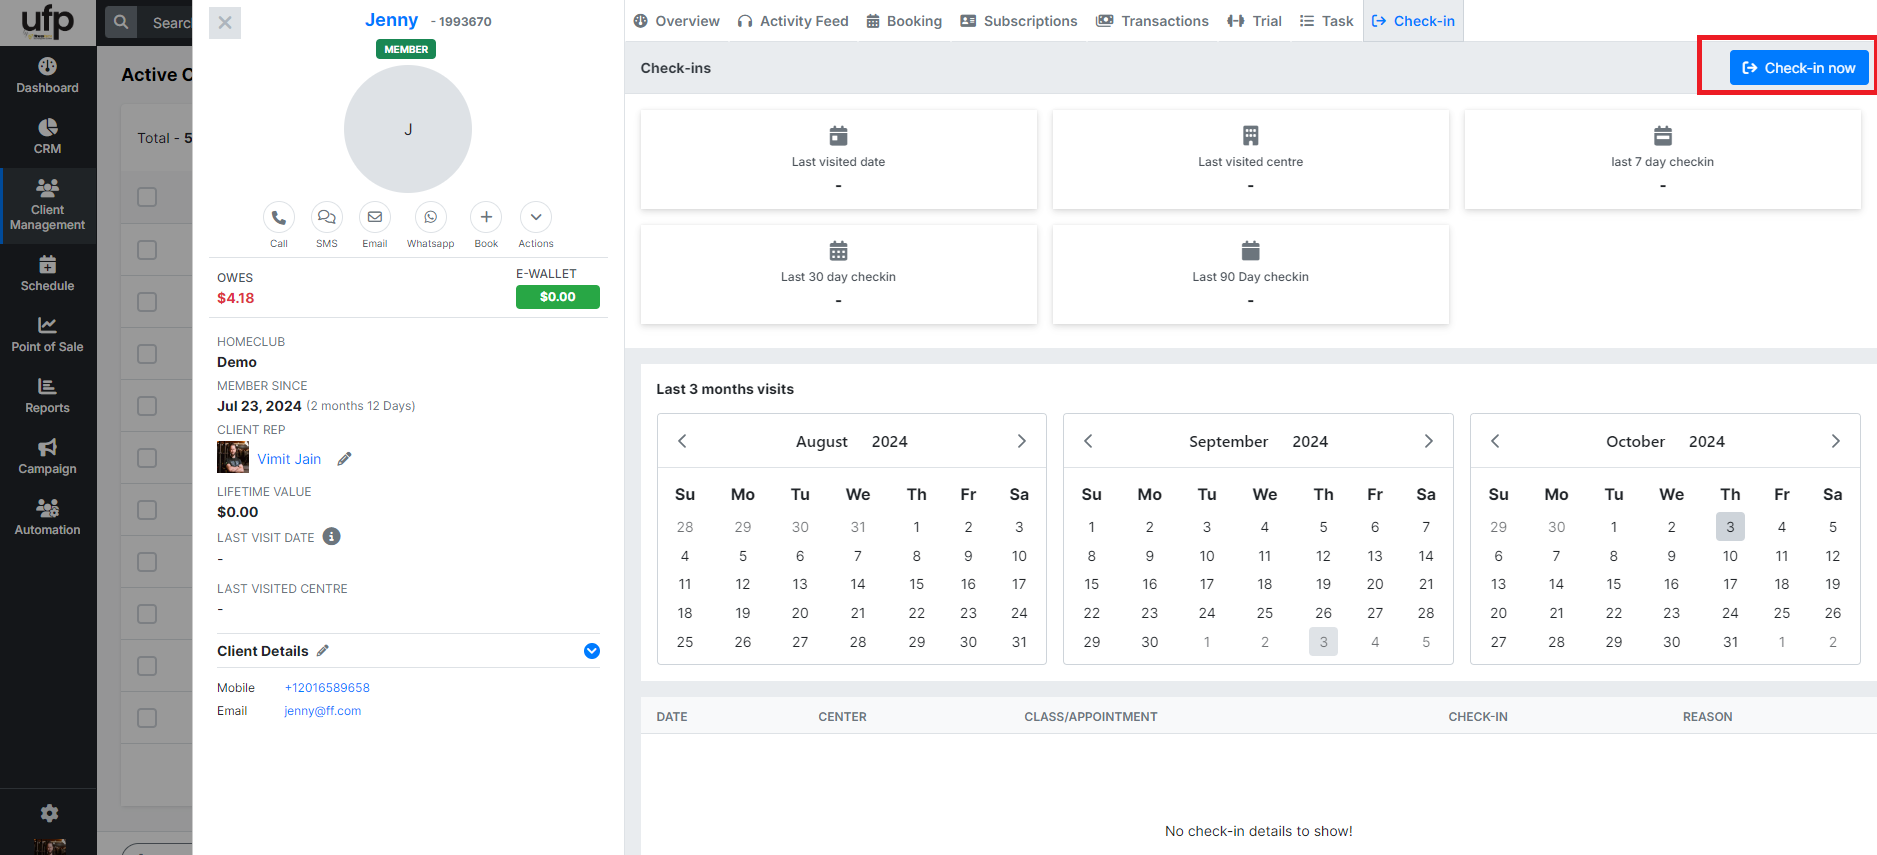This screenshot has width=1877, height=855.
Task: Open the Actions dropdown
Action: (x=536, y=218)
